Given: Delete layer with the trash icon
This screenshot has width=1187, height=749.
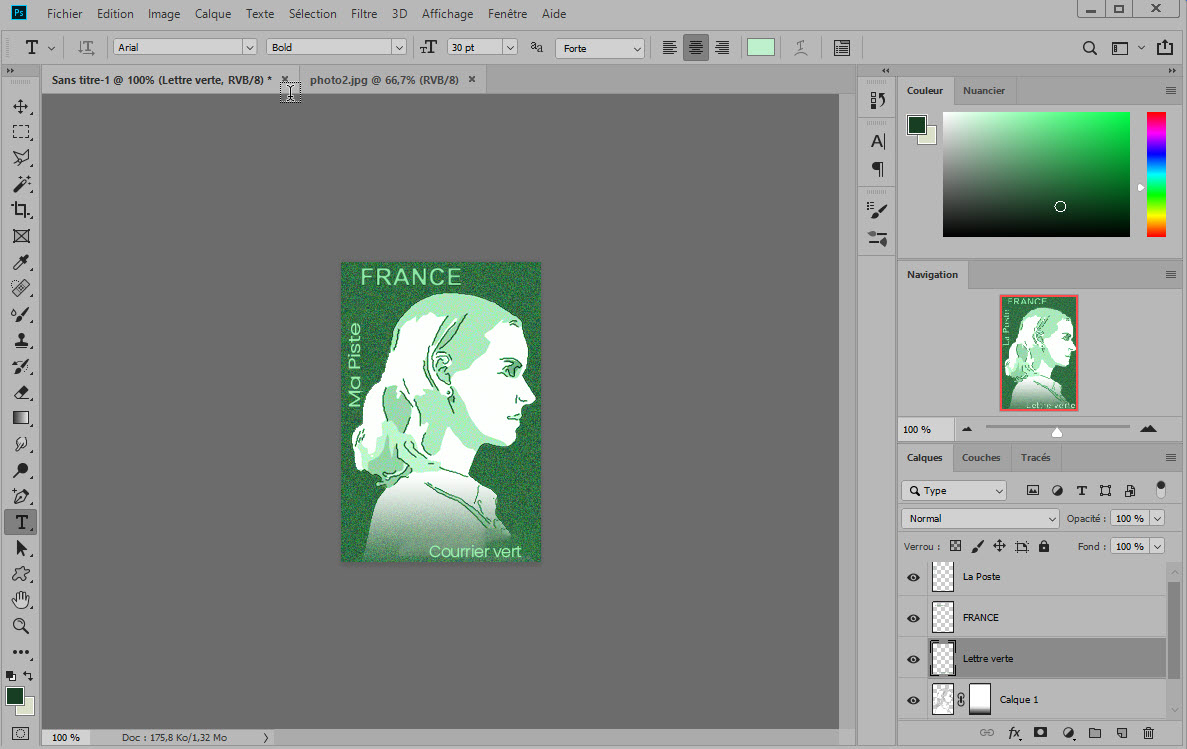Looking at the screenshot, I should 1148,732.
